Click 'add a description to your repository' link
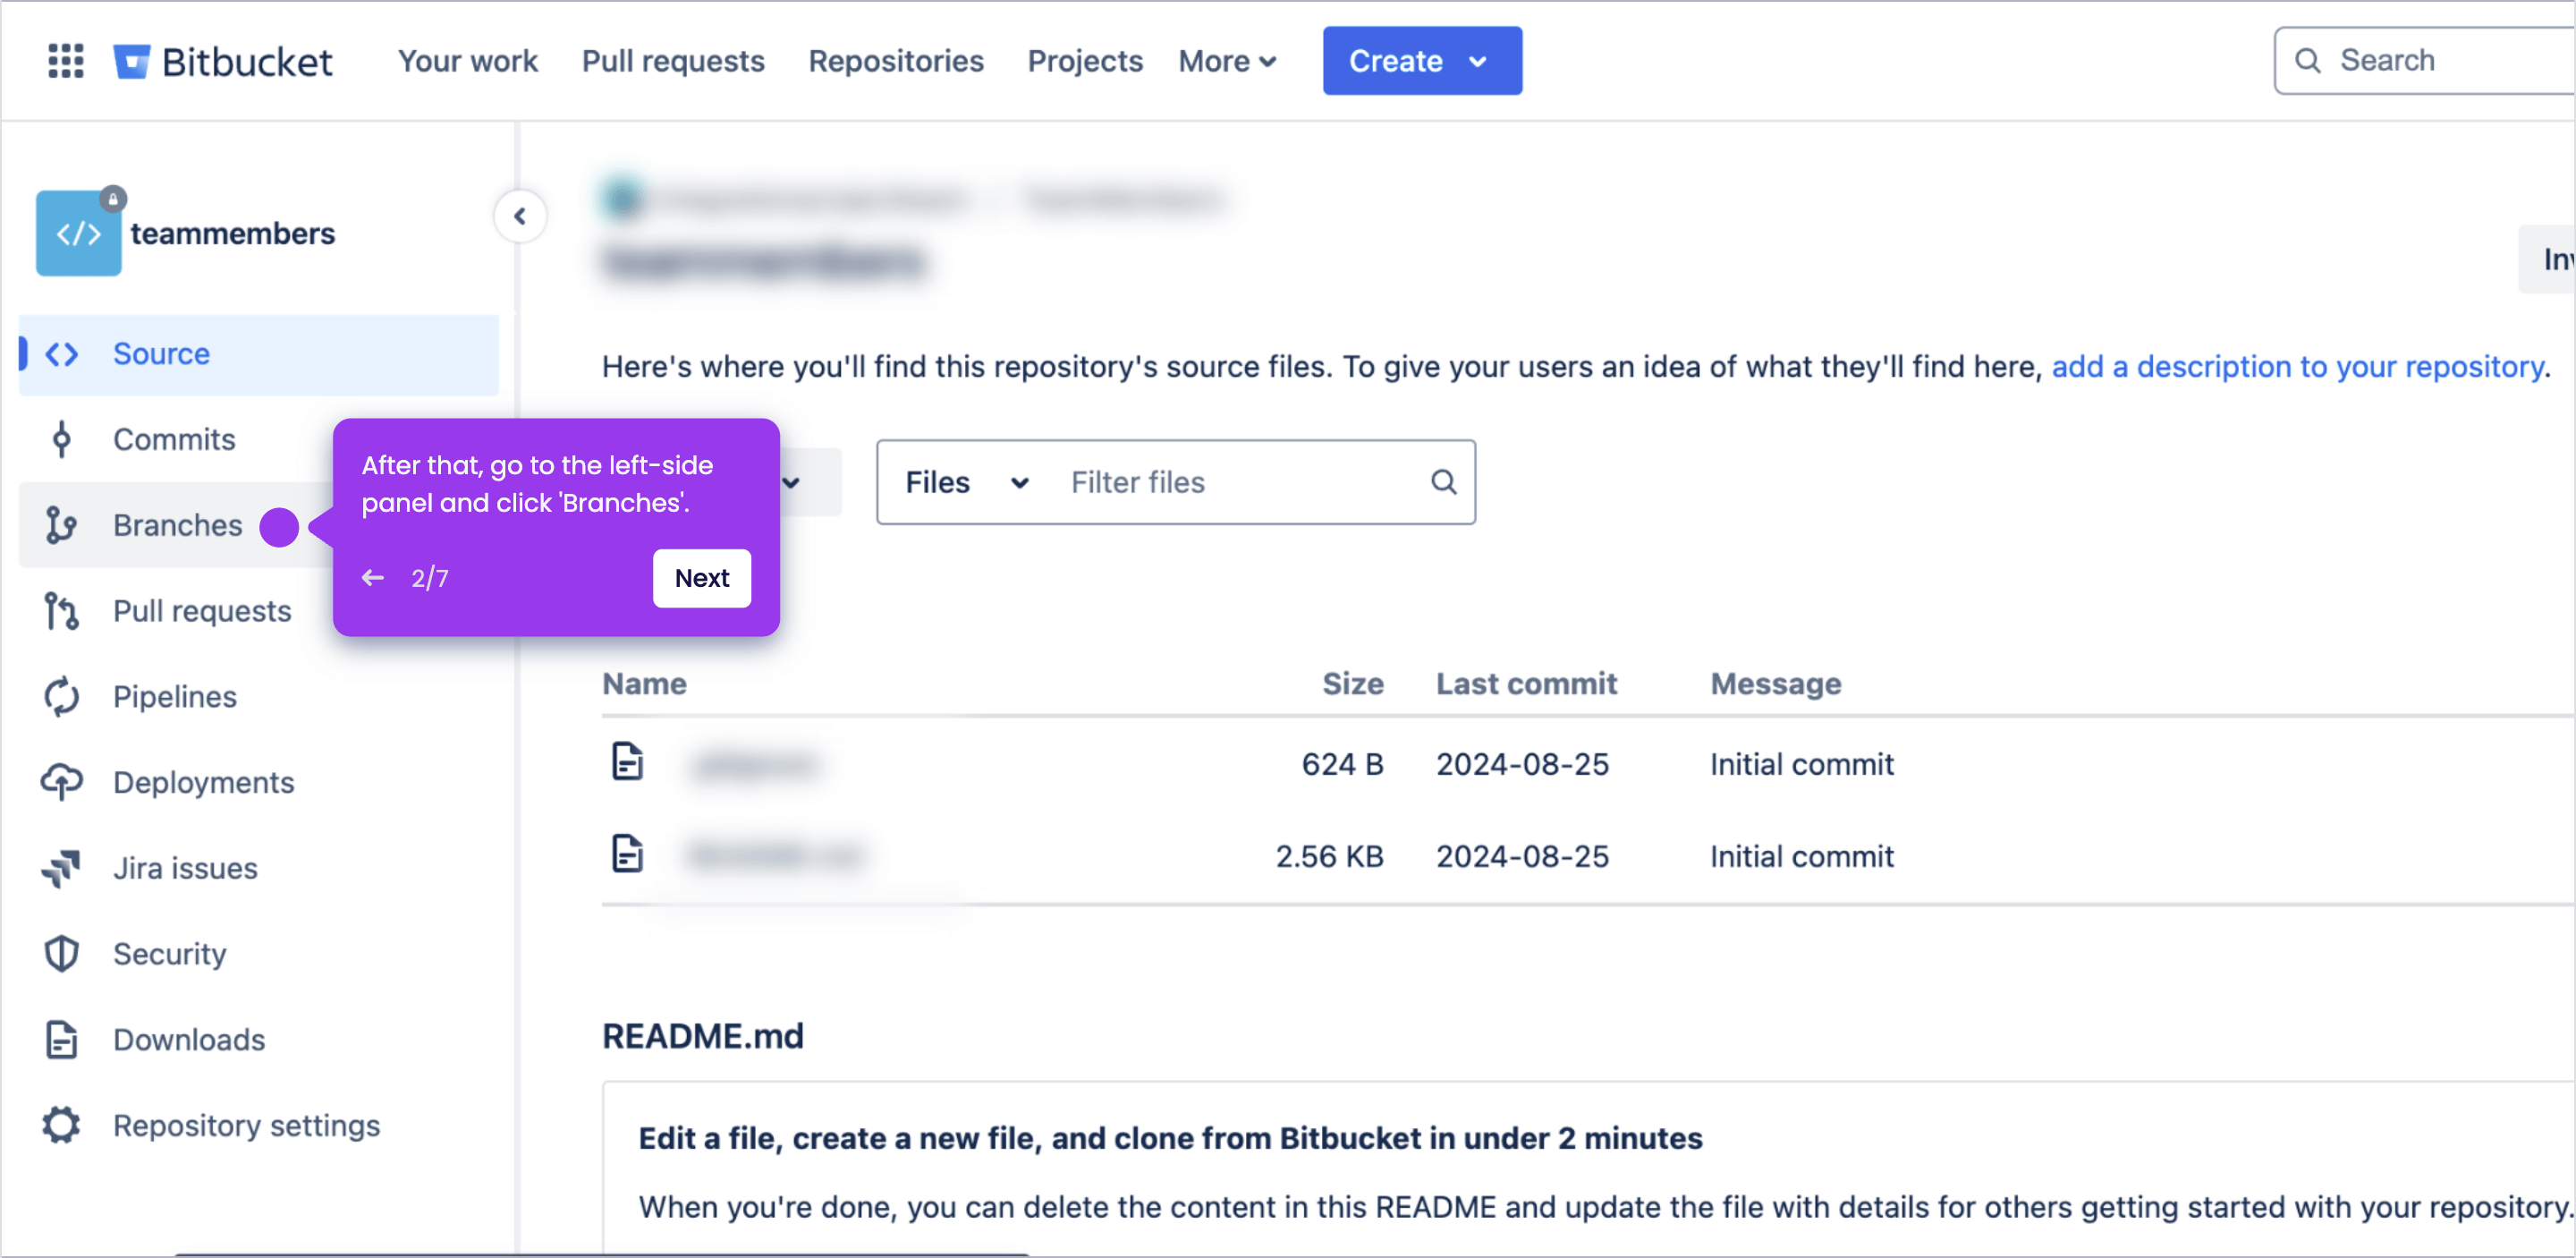The height and width of the screenshot is (1258, 2576). (2297, 367)
